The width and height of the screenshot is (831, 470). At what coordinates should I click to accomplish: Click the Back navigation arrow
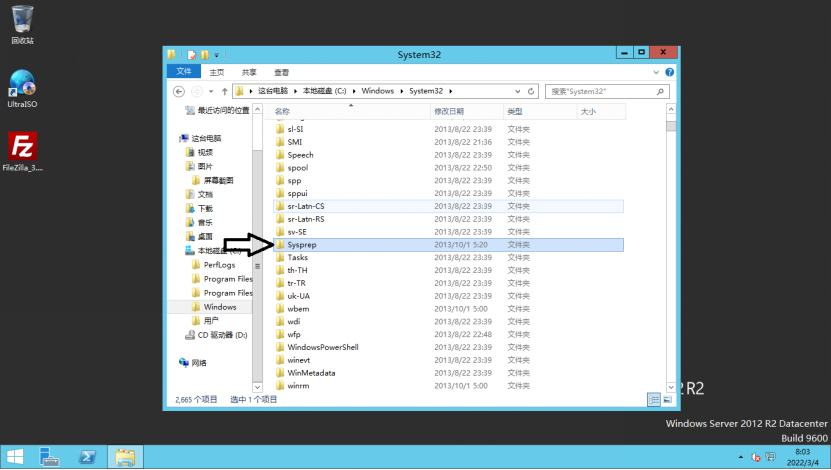tap(179, 91)
